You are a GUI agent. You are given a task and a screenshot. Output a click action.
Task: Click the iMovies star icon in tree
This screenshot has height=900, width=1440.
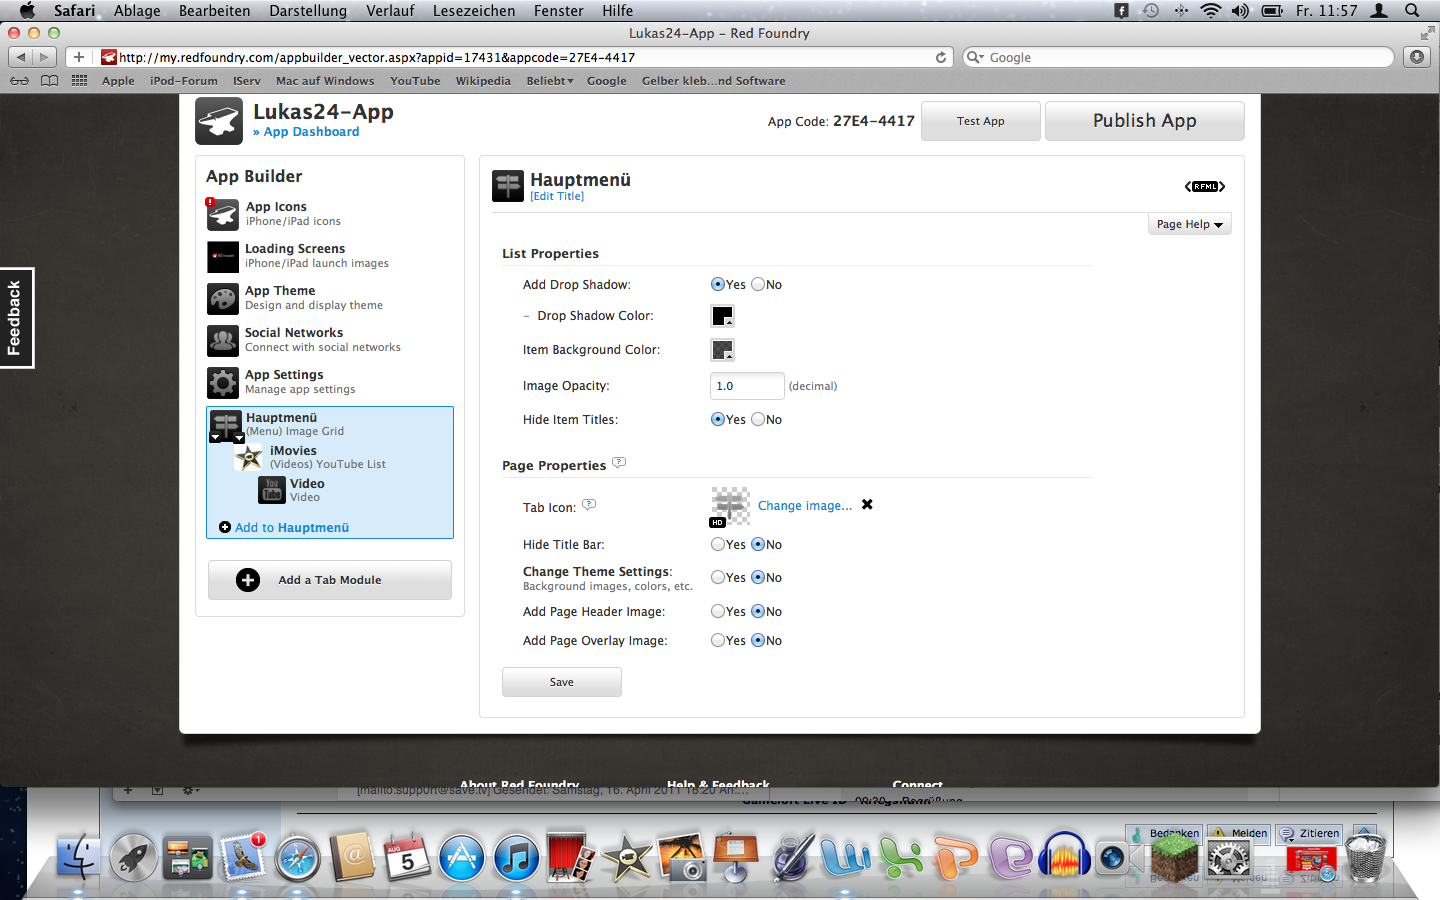click(249, 457)
